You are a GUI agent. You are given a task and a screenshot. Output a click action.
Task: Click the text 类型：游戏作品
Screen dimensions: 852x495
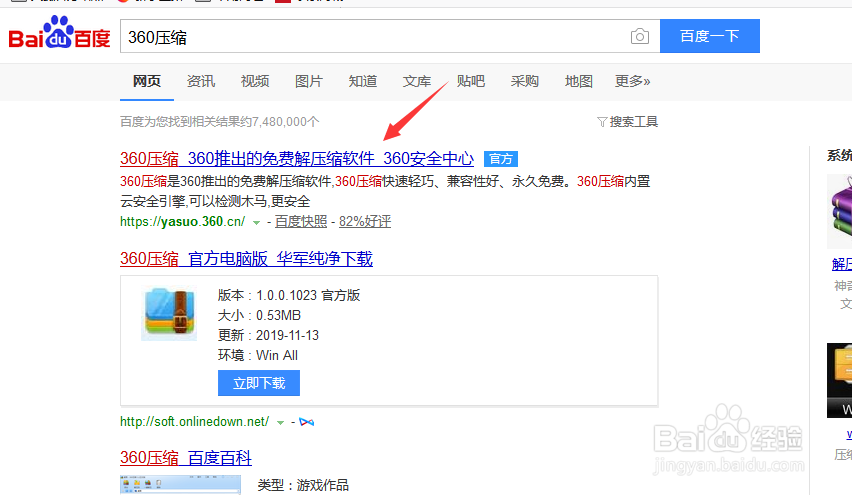pyautogui.click(x=303, y=485)
